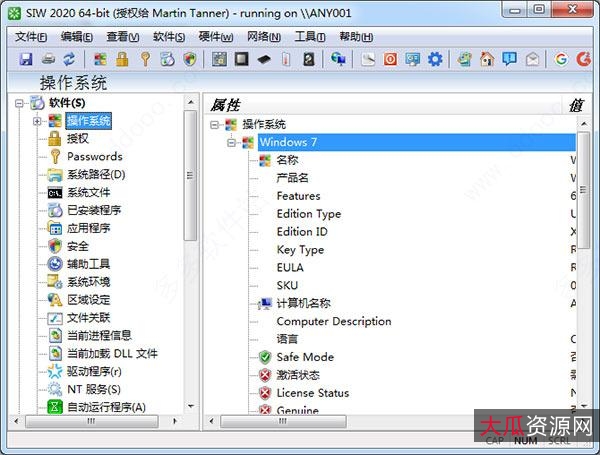Click the Save (floppy disk) toolbar icon
600x455 pixels.
pos(26,59)
